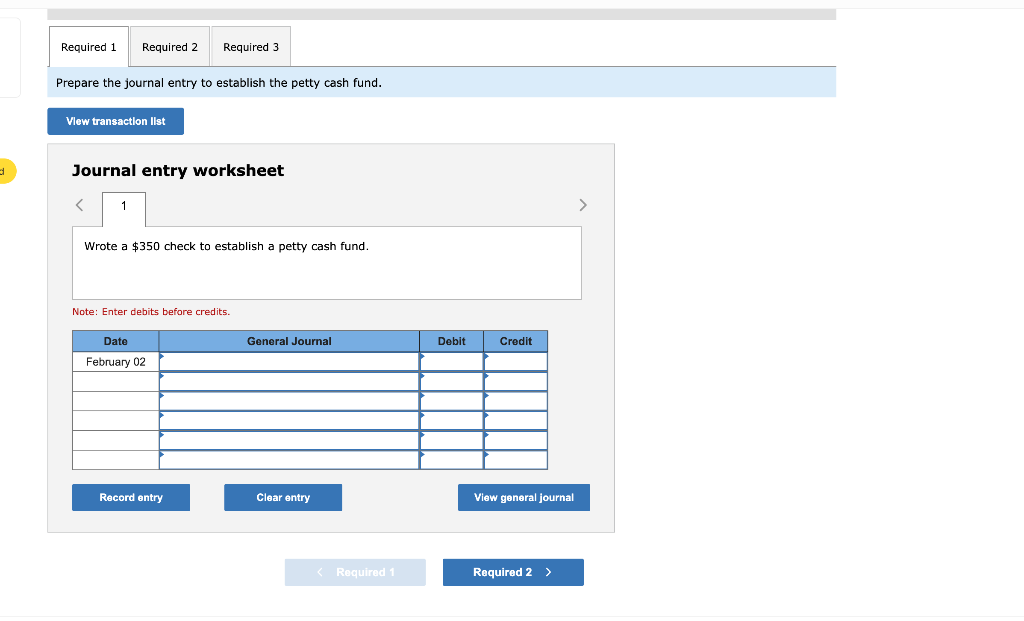Select fifth row General Journal cell
Screen dimensions: 1024x621
point(289,440)
